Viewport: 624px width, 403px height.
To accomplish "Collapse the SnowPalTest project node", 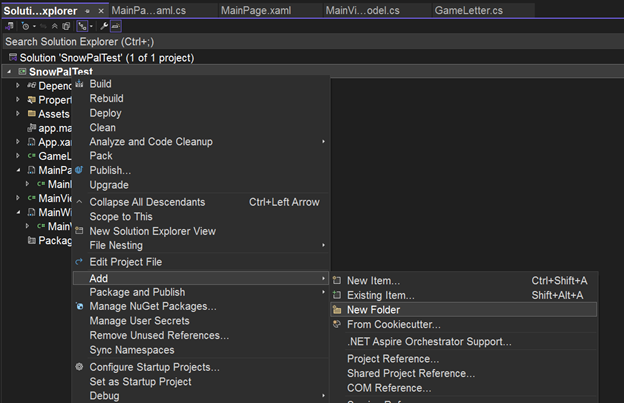I will pos(9,72).
